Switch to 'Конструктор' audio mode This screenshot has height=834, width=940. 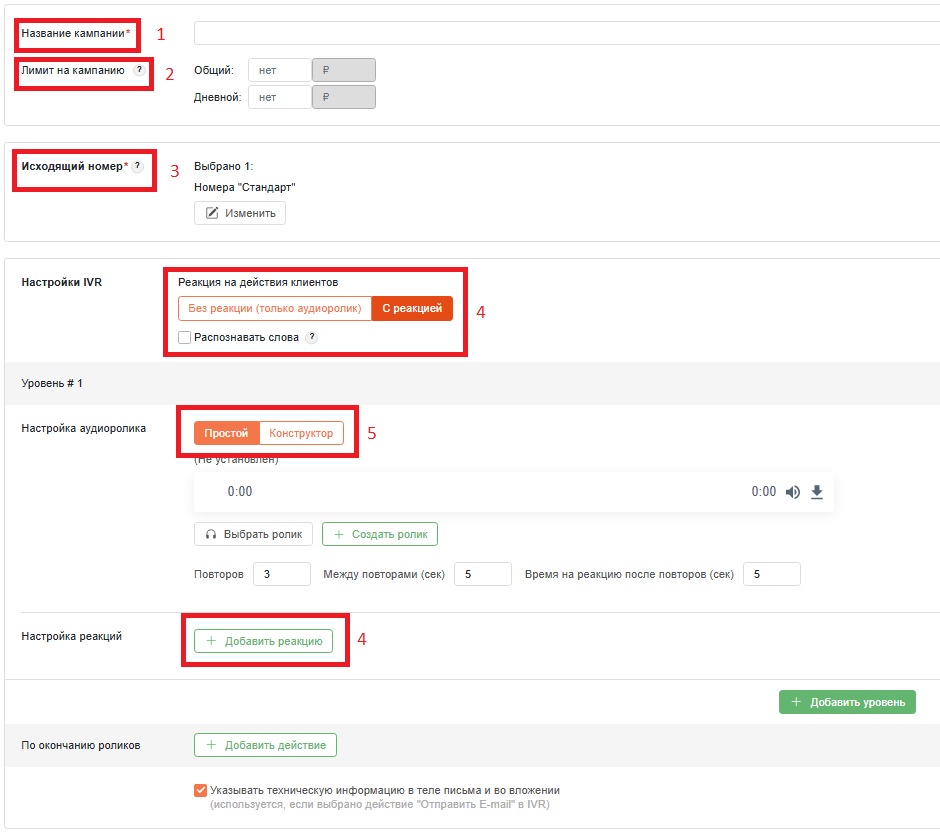click(x=301, y=434)
